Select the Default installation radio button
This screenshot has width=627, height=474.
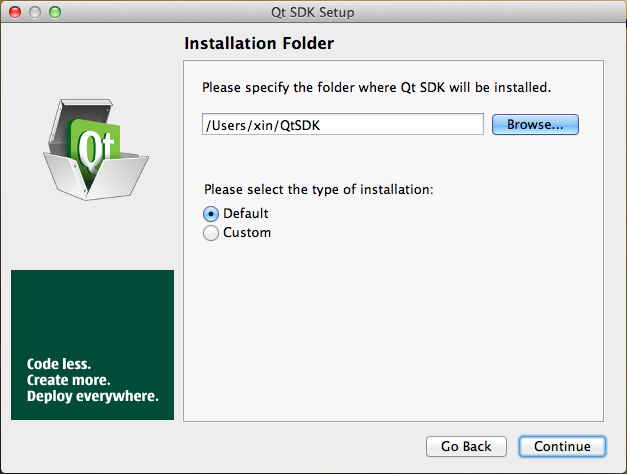[x=211, y=214]
